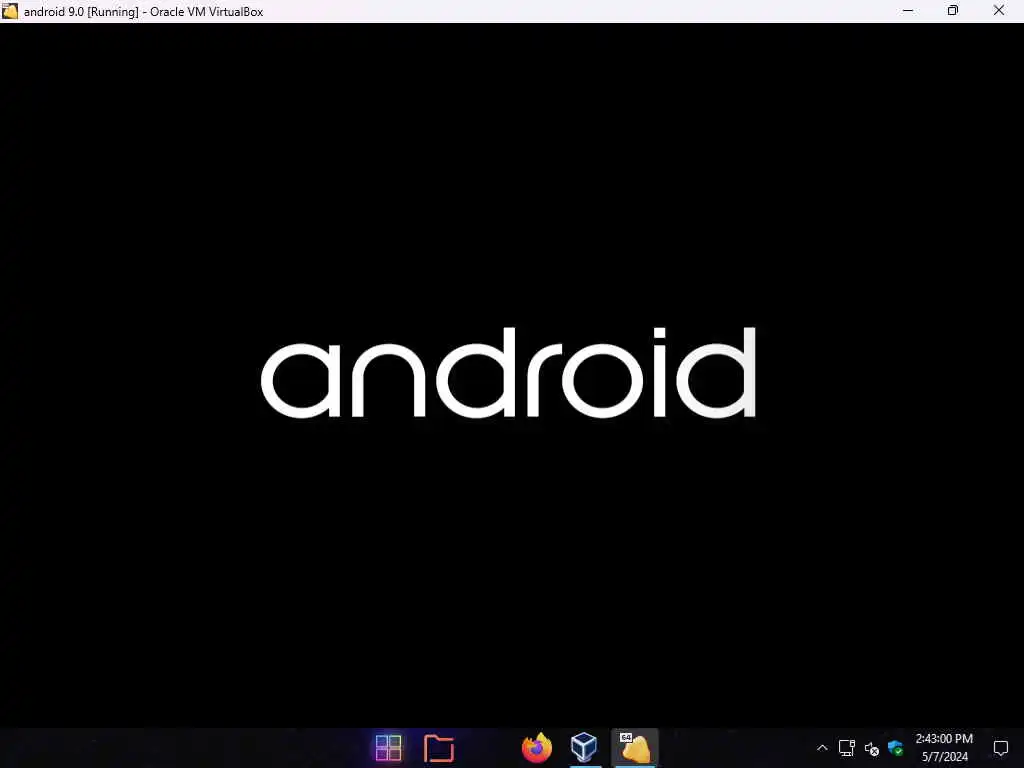
Task: Open Windows Security shield tray icon
Action: point(895,748)
